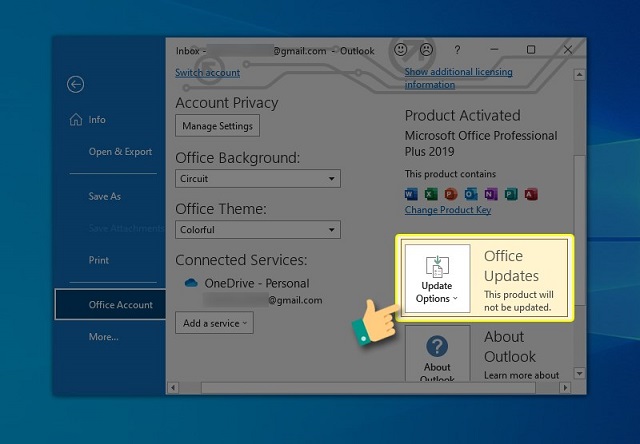
Task: Open the Update Options dropdown button
Action: (x=438, y=279)
